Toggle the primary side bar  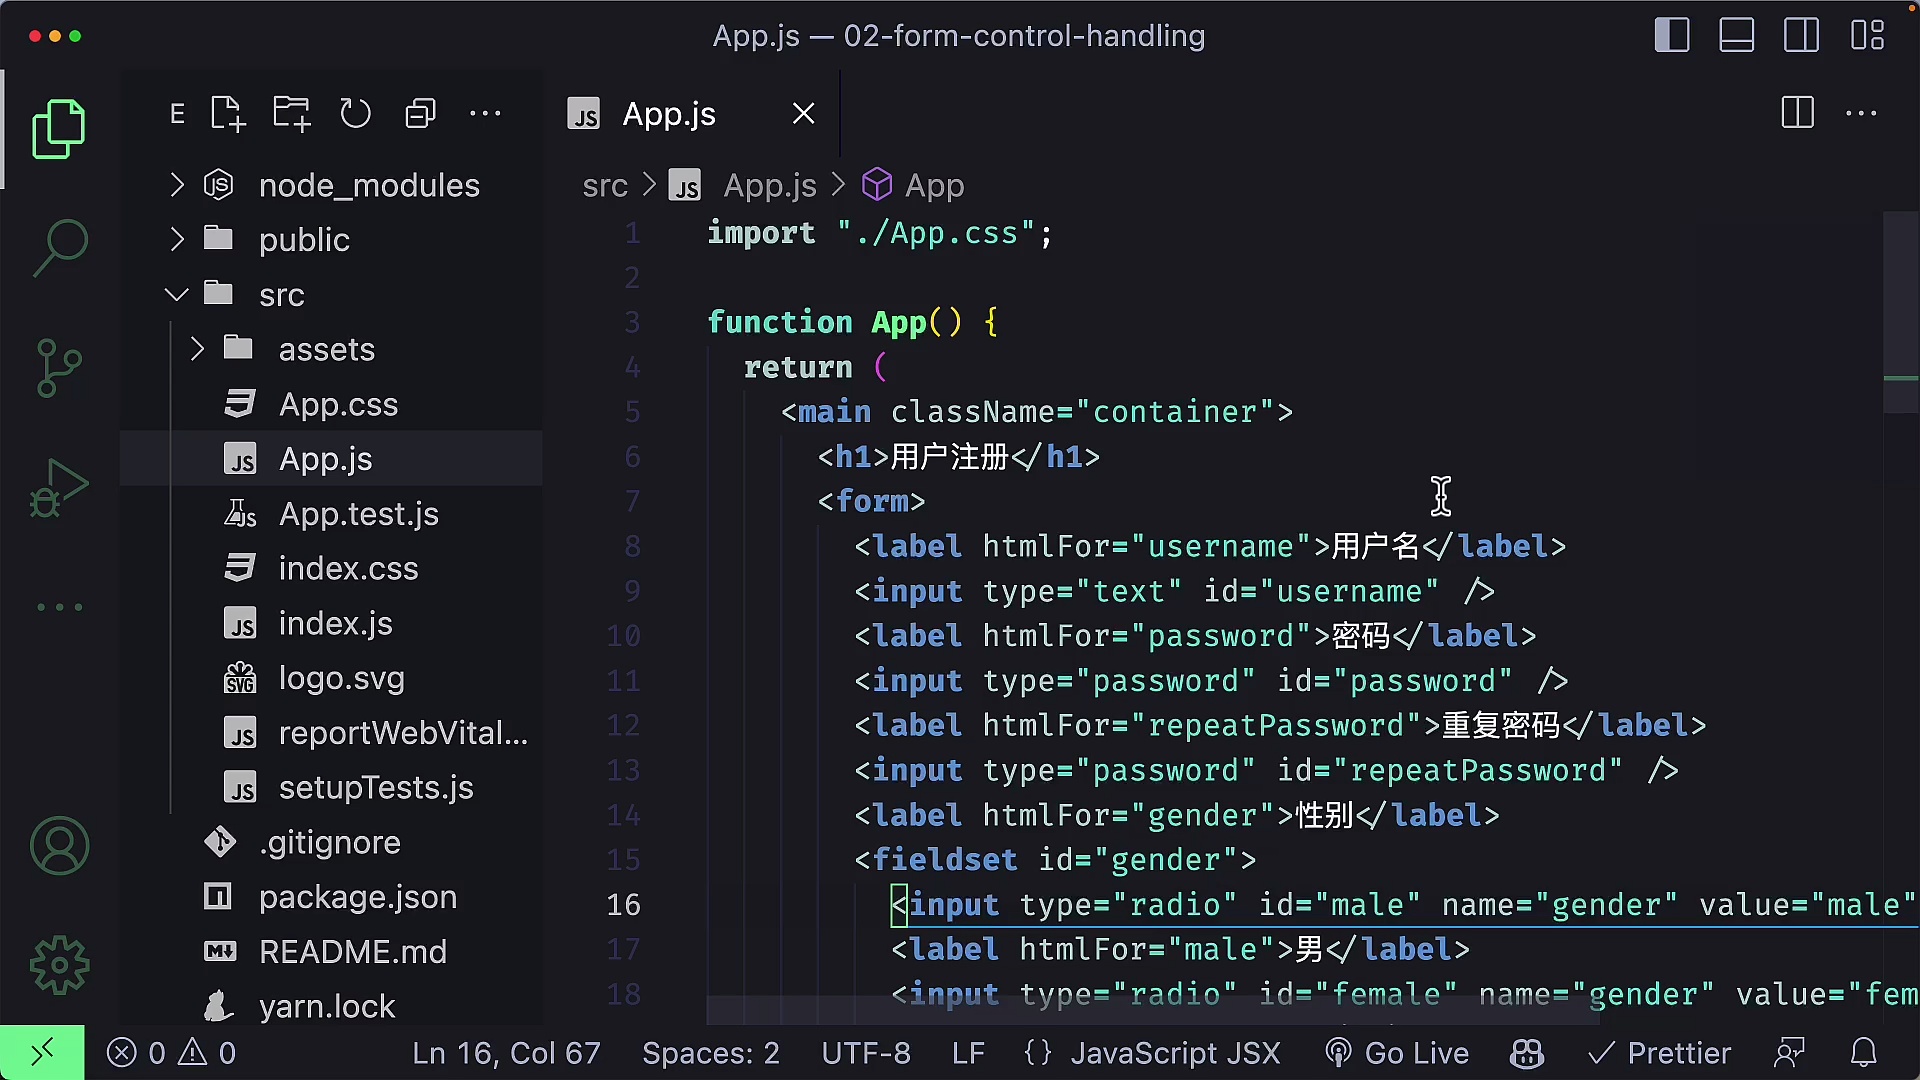pos(1671,35)
